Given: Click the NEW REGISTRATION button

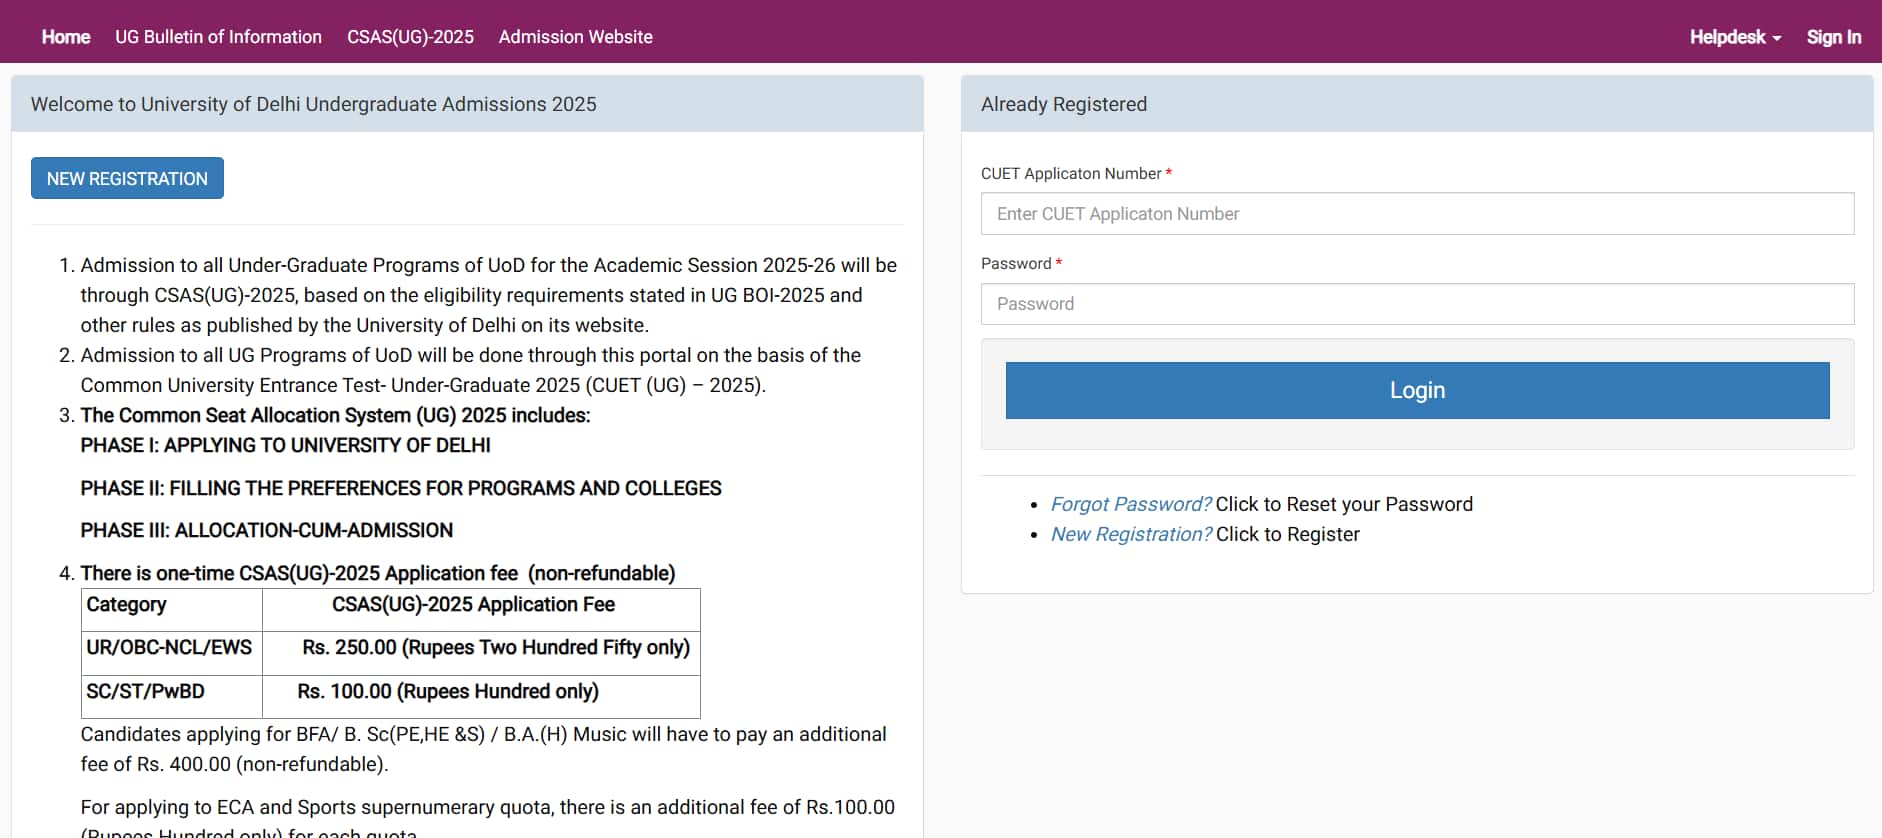Looking at the screenshot, I should click(x=127, y=178).
